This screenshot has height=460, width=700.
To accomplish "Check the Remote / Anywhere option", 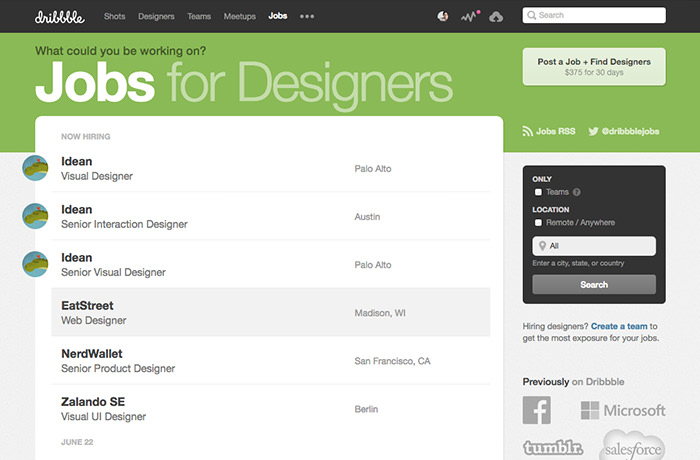I will click(x=538, y=222).
